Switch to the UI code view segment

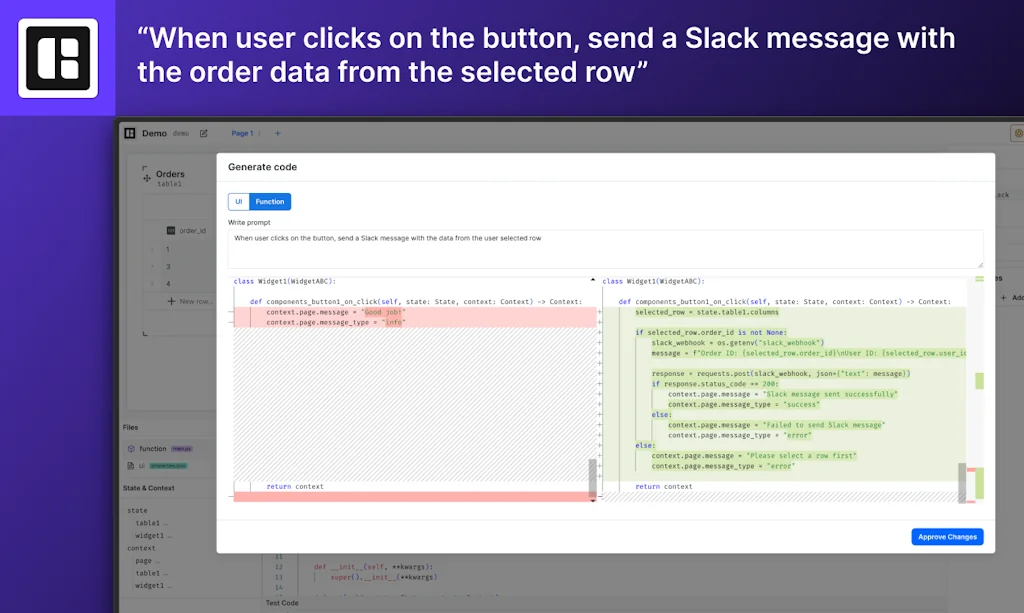238,201
